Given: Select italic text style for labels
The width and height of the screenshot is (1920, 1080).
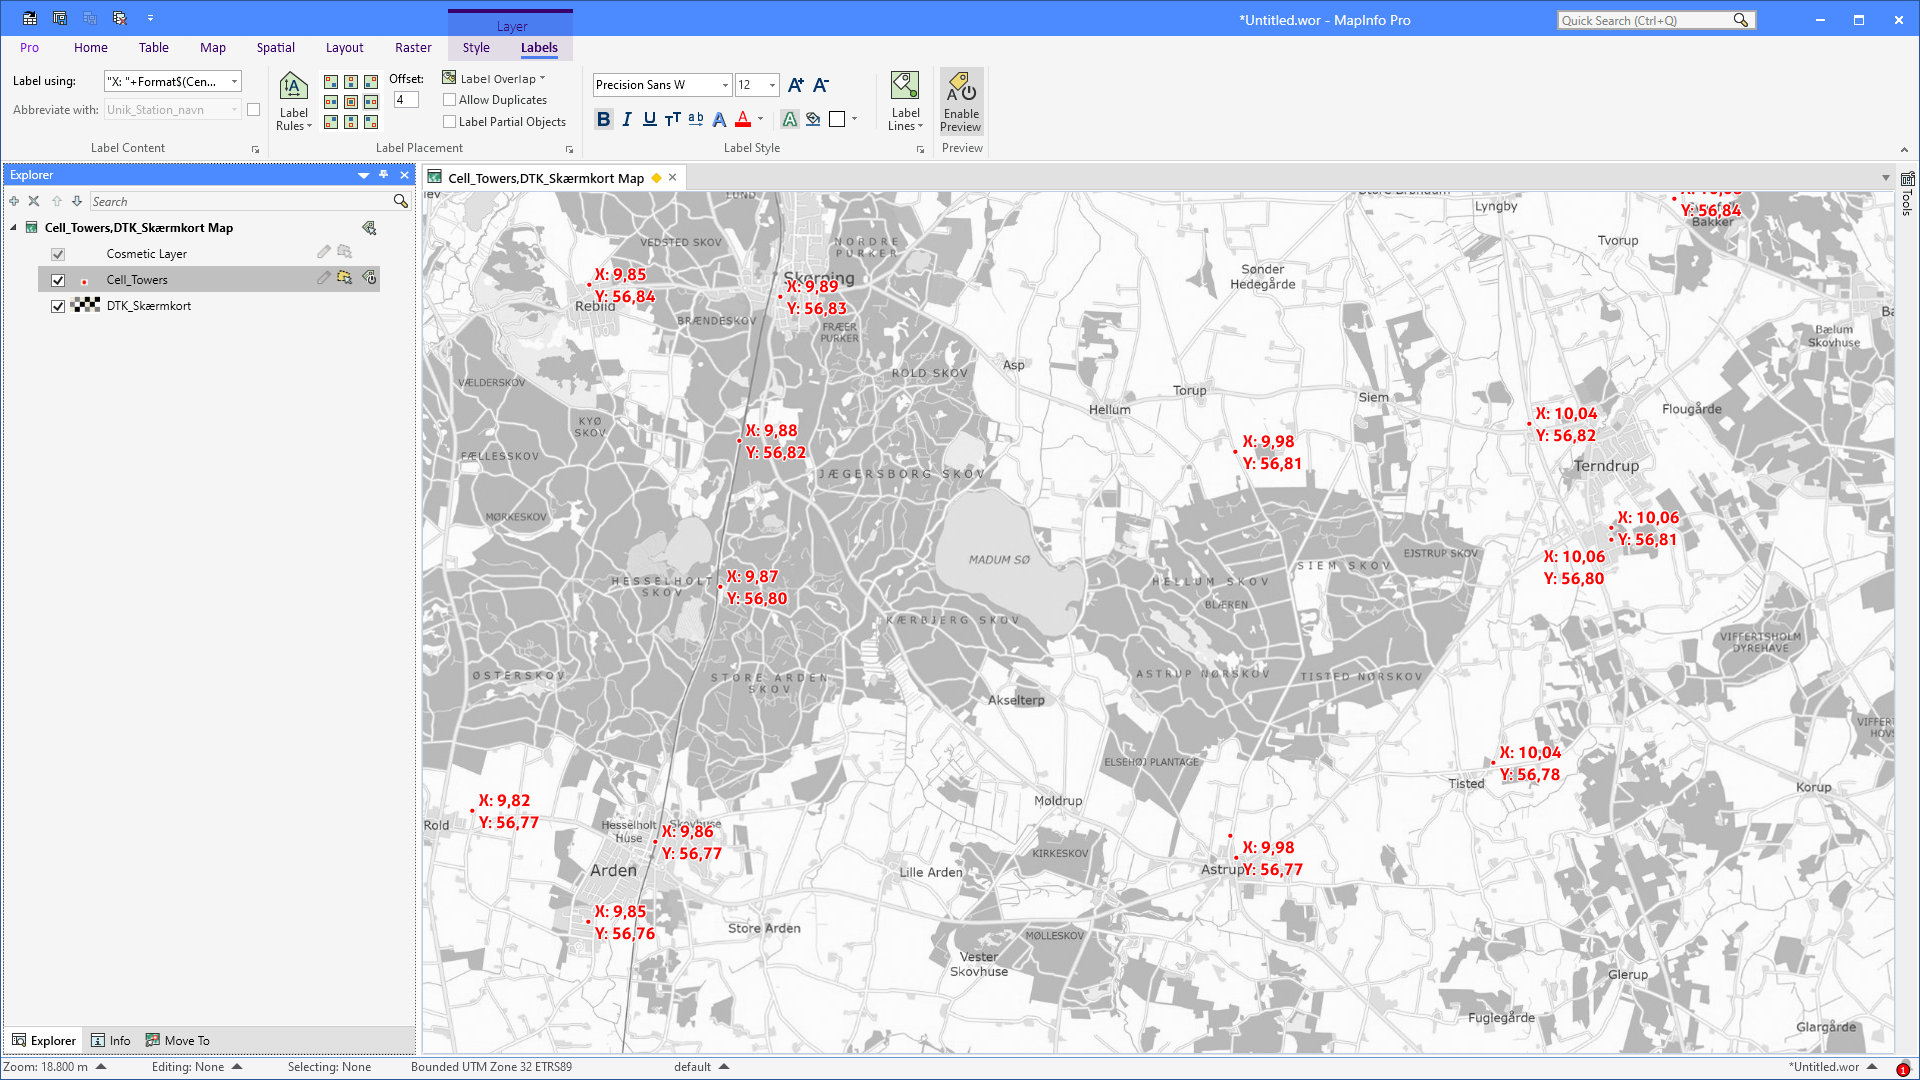Looking at the screenshot, I should [627, 119].
